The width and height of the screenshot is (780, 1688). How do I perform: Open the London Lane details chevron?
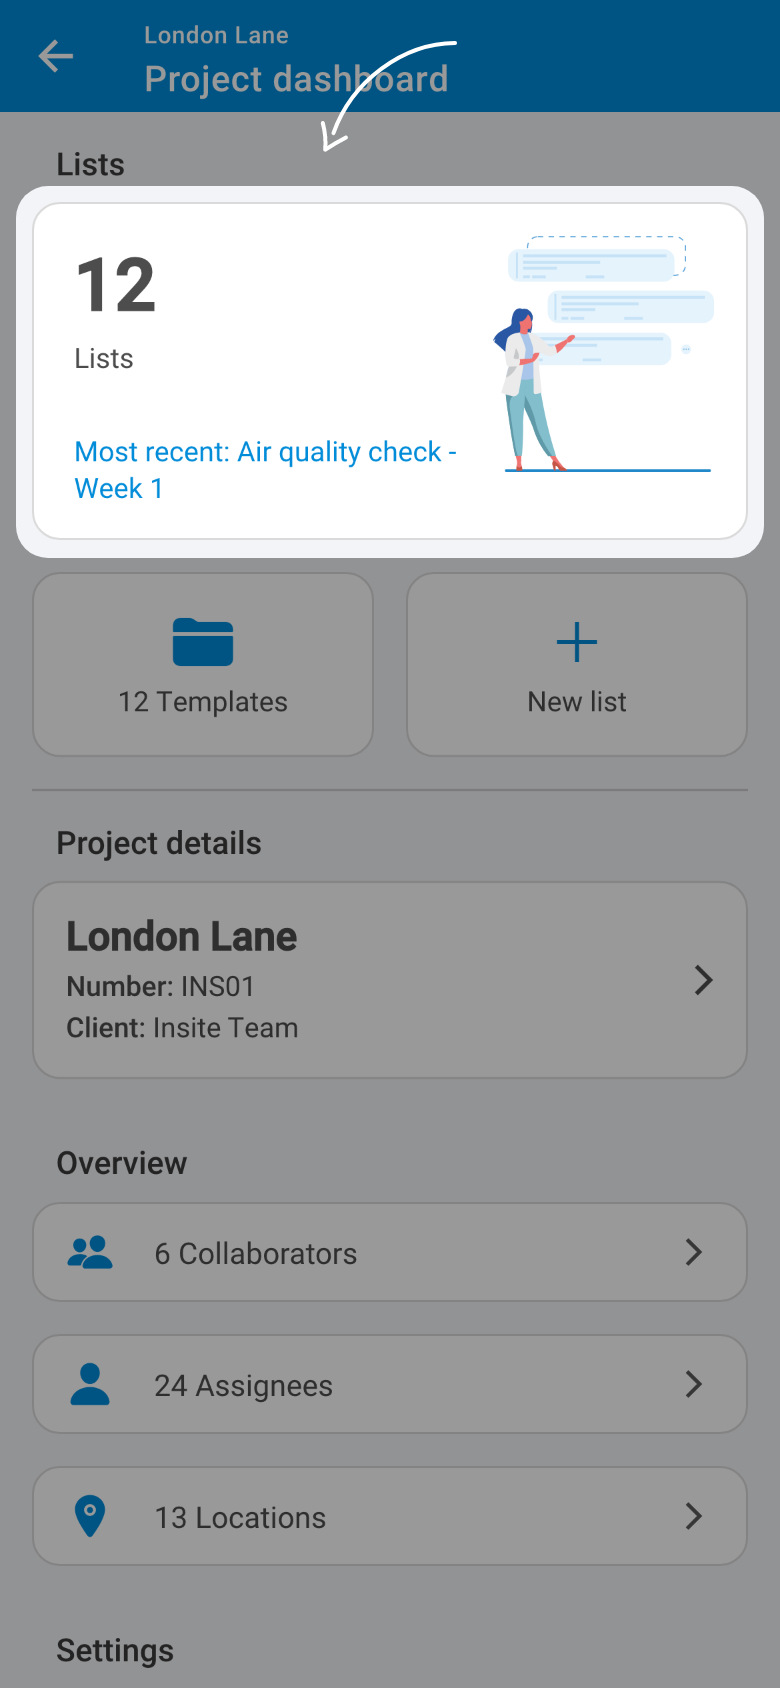[x=703, y=980]
